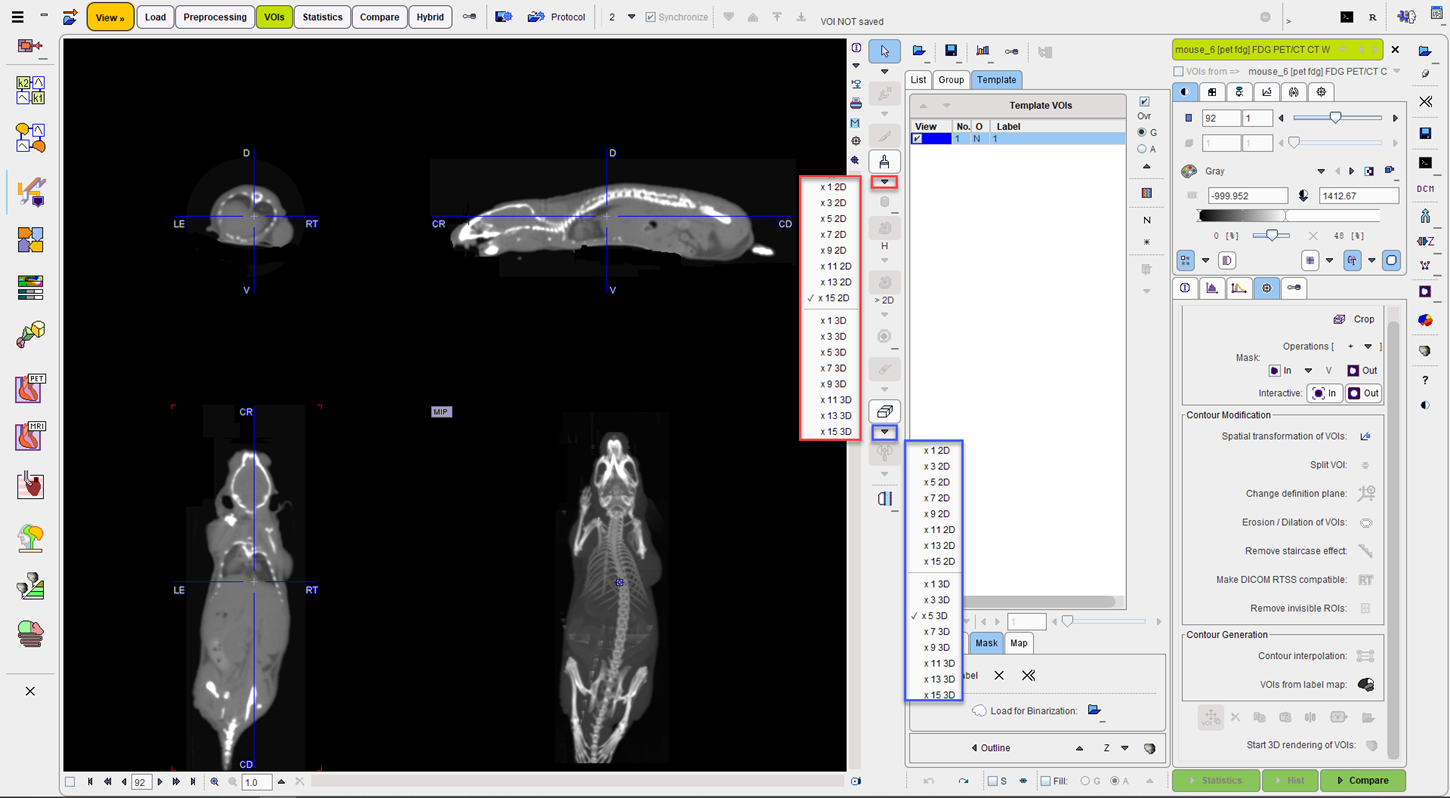Choose checked 'x 5 3D' menu entry
The width and height of the screenshot is (1450, 798).
931,616
